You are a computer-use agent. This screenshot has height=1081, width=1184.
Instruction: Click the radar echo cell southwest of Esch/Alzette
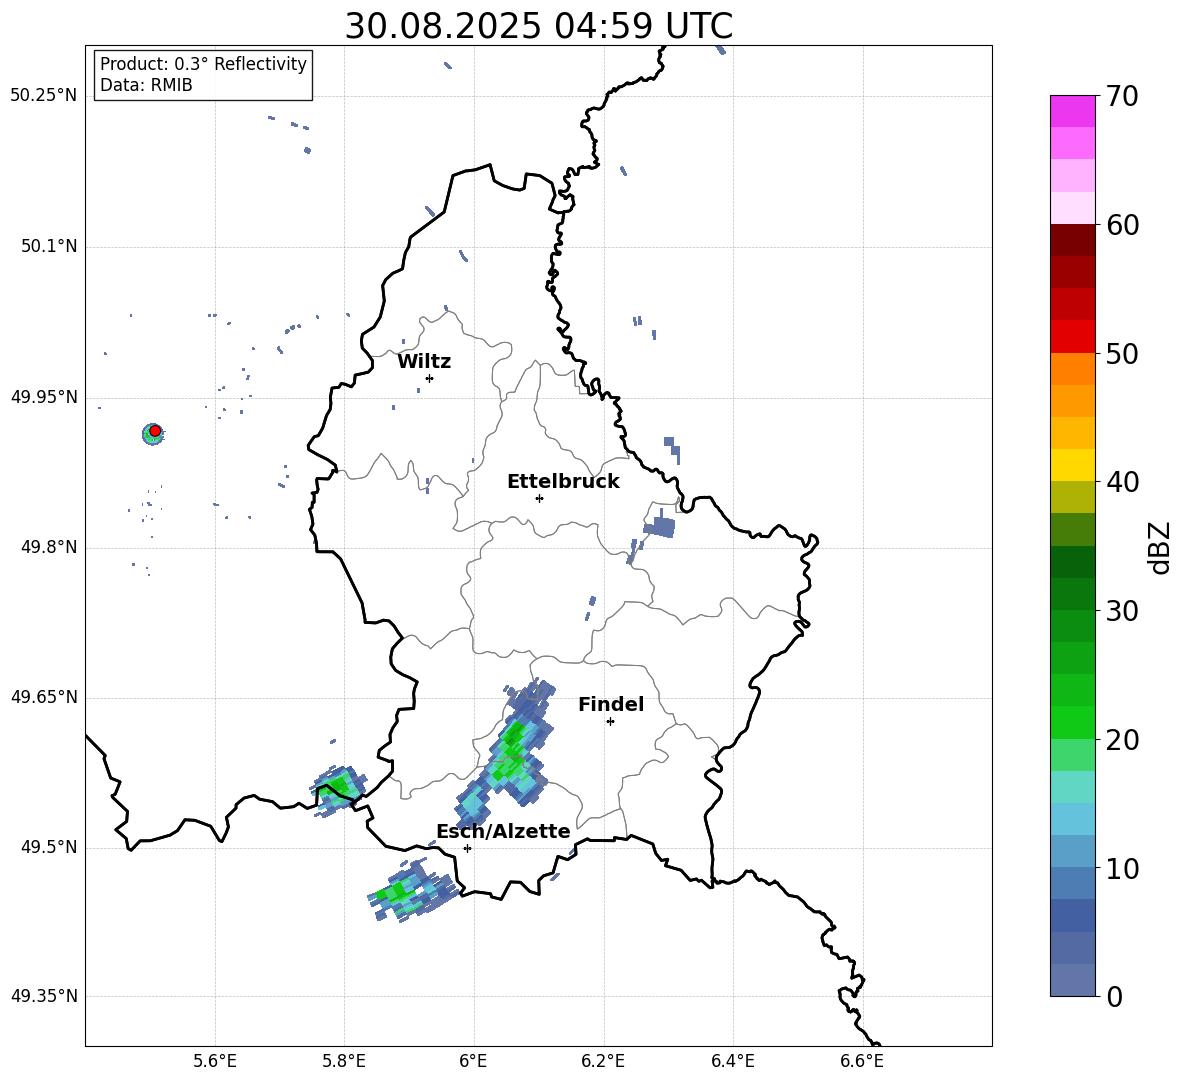pos(412,891)
